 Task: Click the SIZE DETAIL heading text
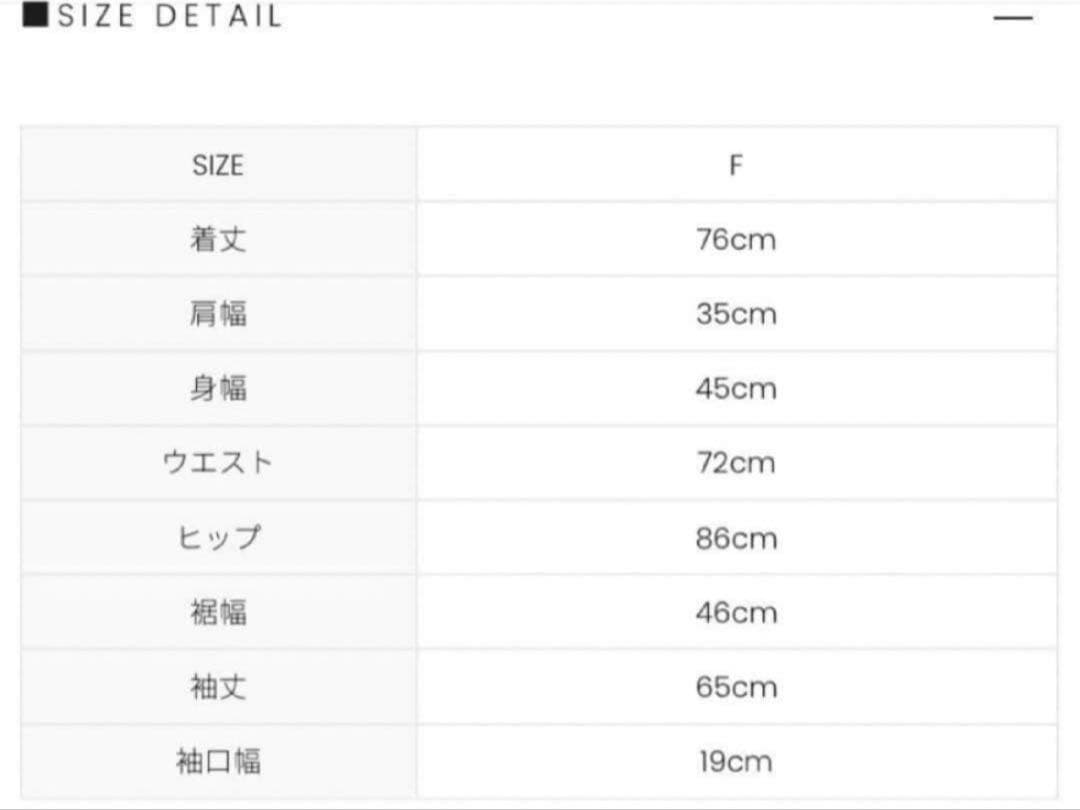click(169, 17)
